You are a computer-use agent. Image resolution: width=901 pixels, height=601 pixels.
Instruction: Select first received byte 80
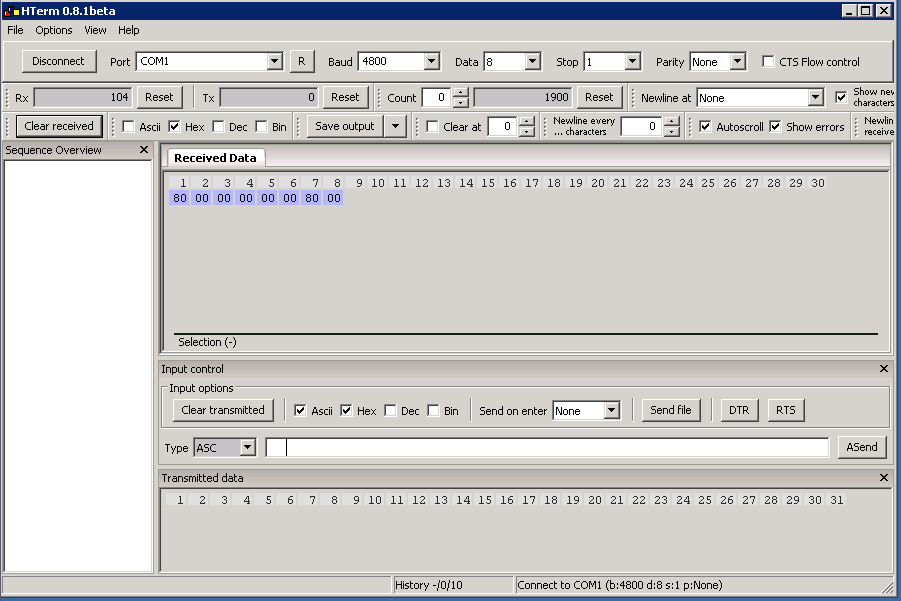[180, 198]
